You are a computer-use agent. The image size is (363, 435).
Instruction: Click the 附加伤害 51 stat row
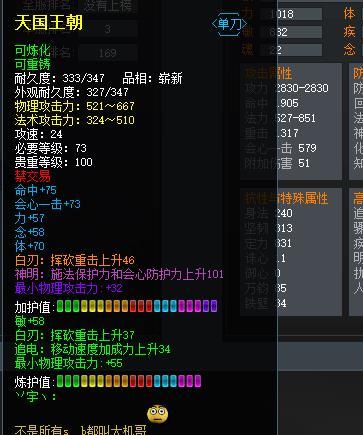(277, 163)
